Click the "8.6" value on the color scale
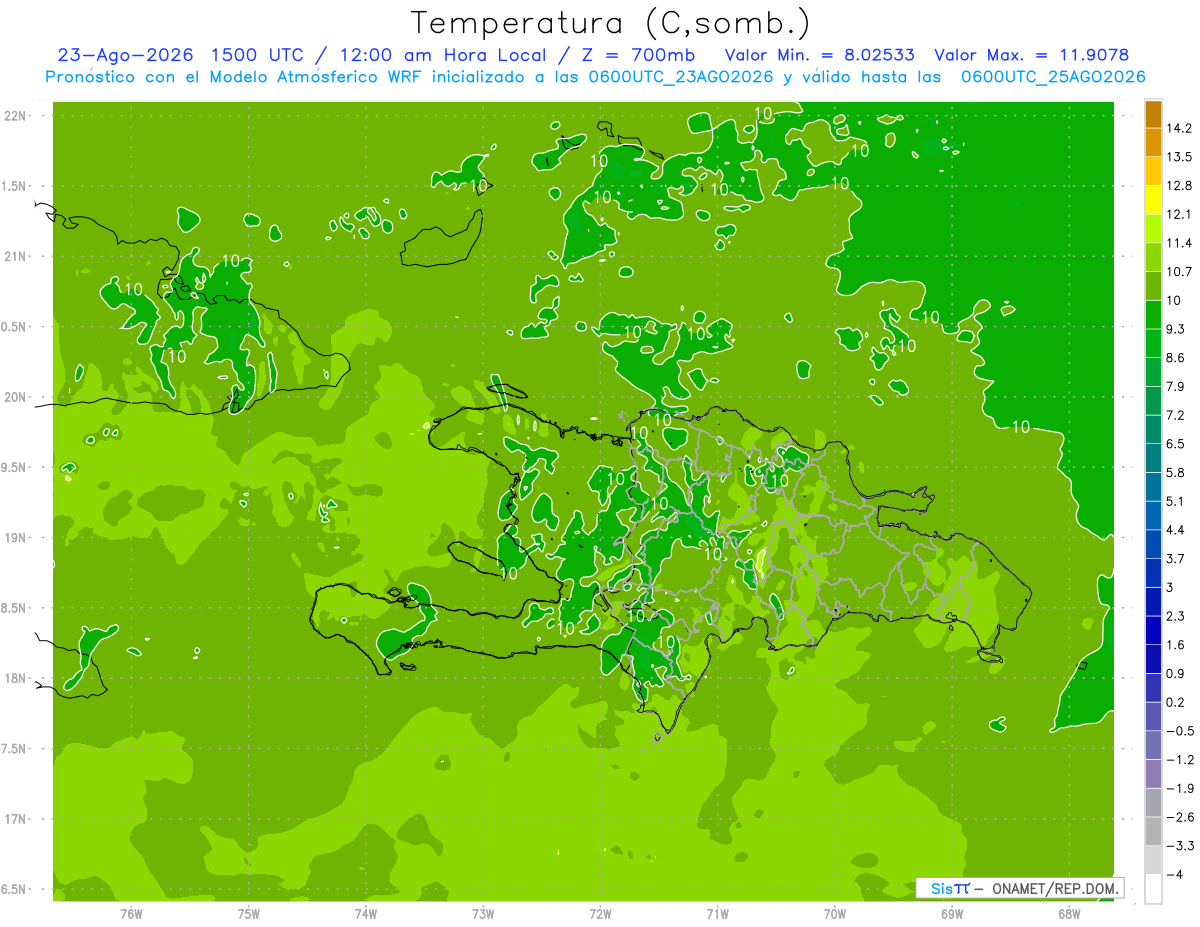The width and height of the screenshot is (1200, 927). point(1175,358)
